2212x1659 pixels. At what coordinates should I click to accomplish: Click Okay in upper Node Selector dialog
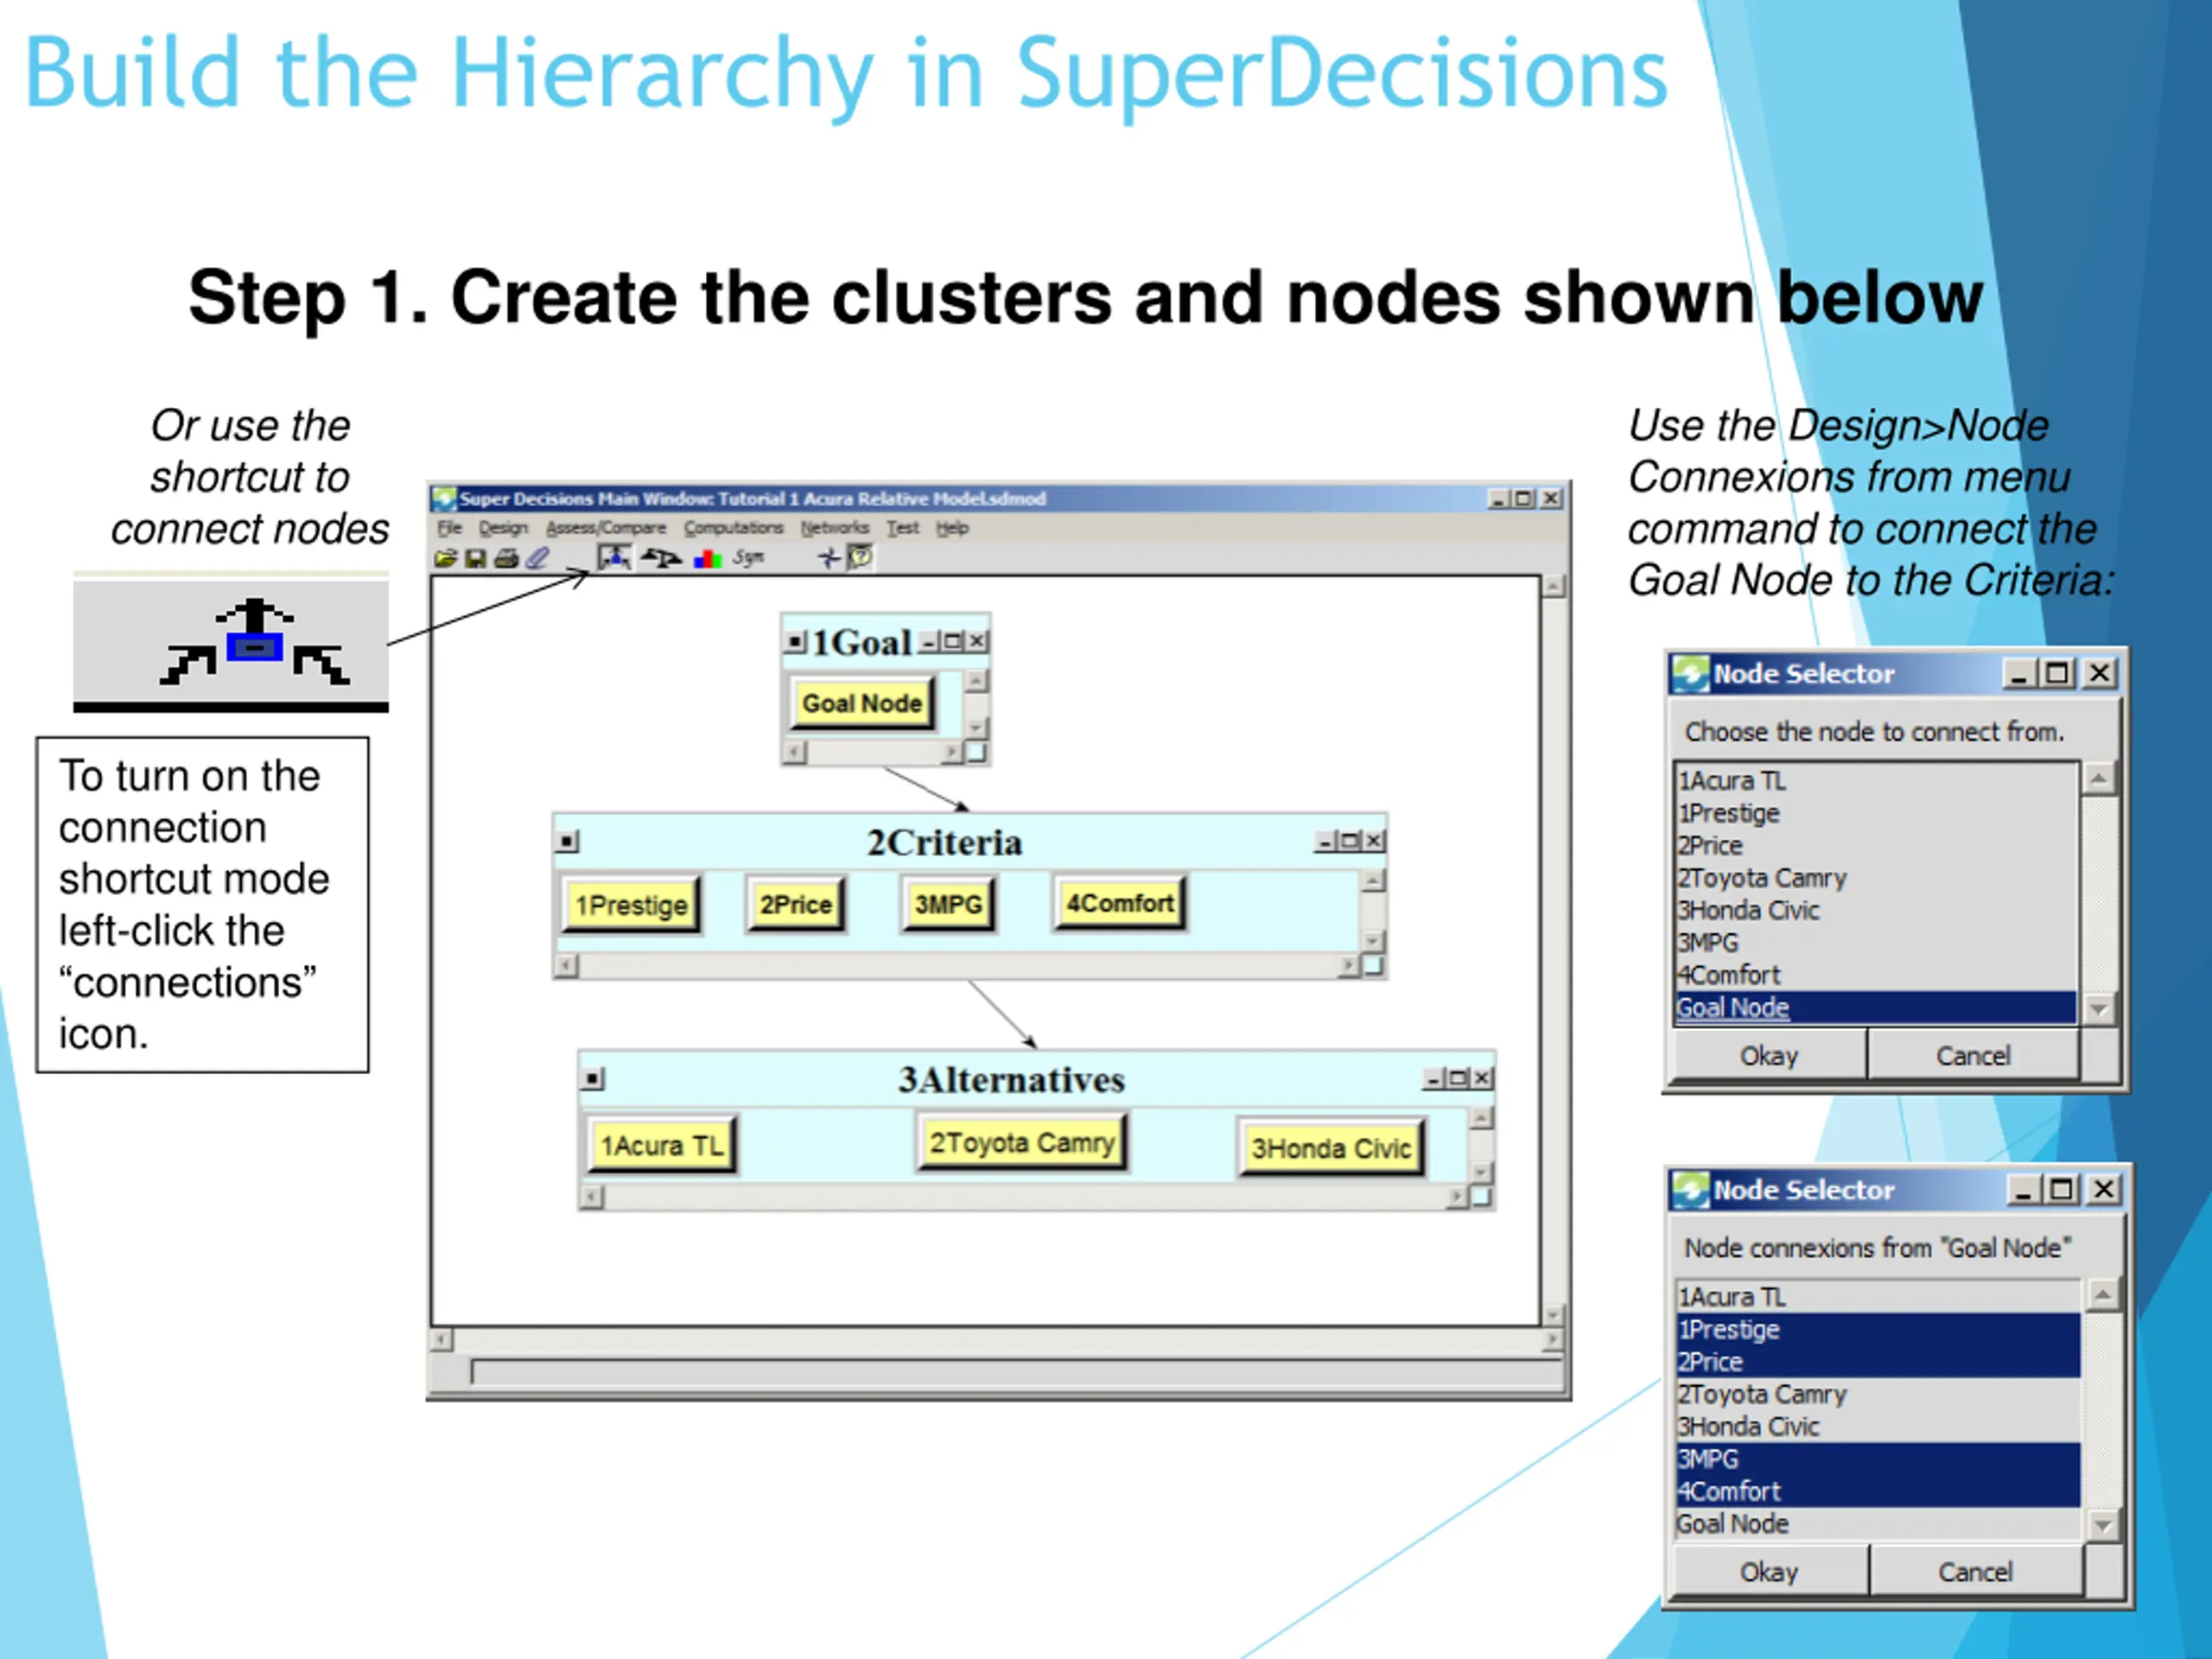coord(1769,1055)
